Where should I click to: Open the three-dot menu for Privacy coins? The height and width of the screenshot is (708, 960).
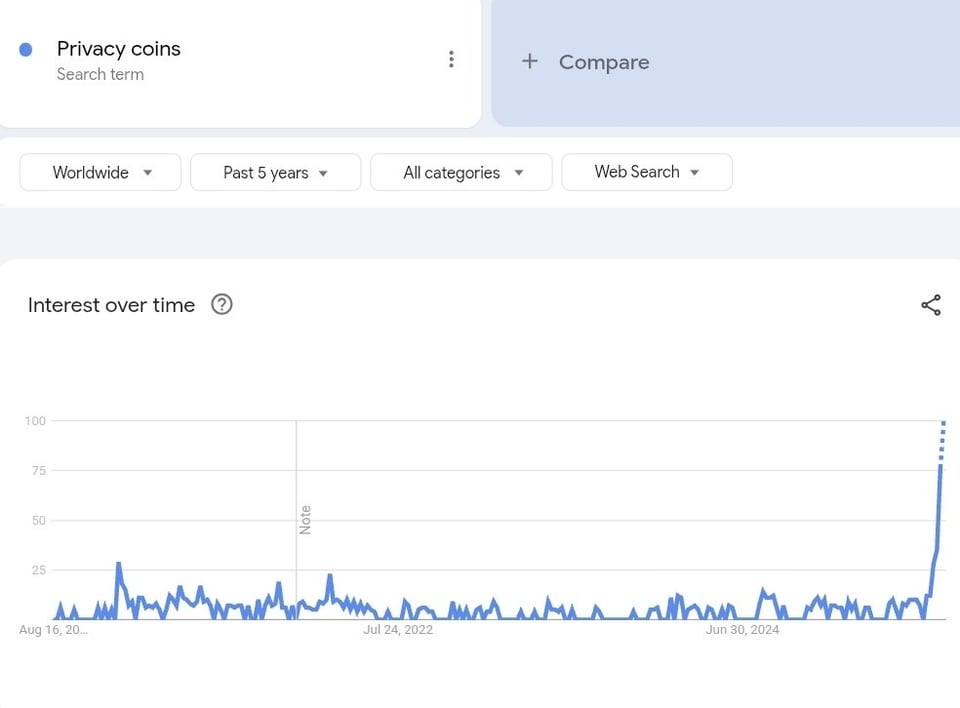coord(451,59)
